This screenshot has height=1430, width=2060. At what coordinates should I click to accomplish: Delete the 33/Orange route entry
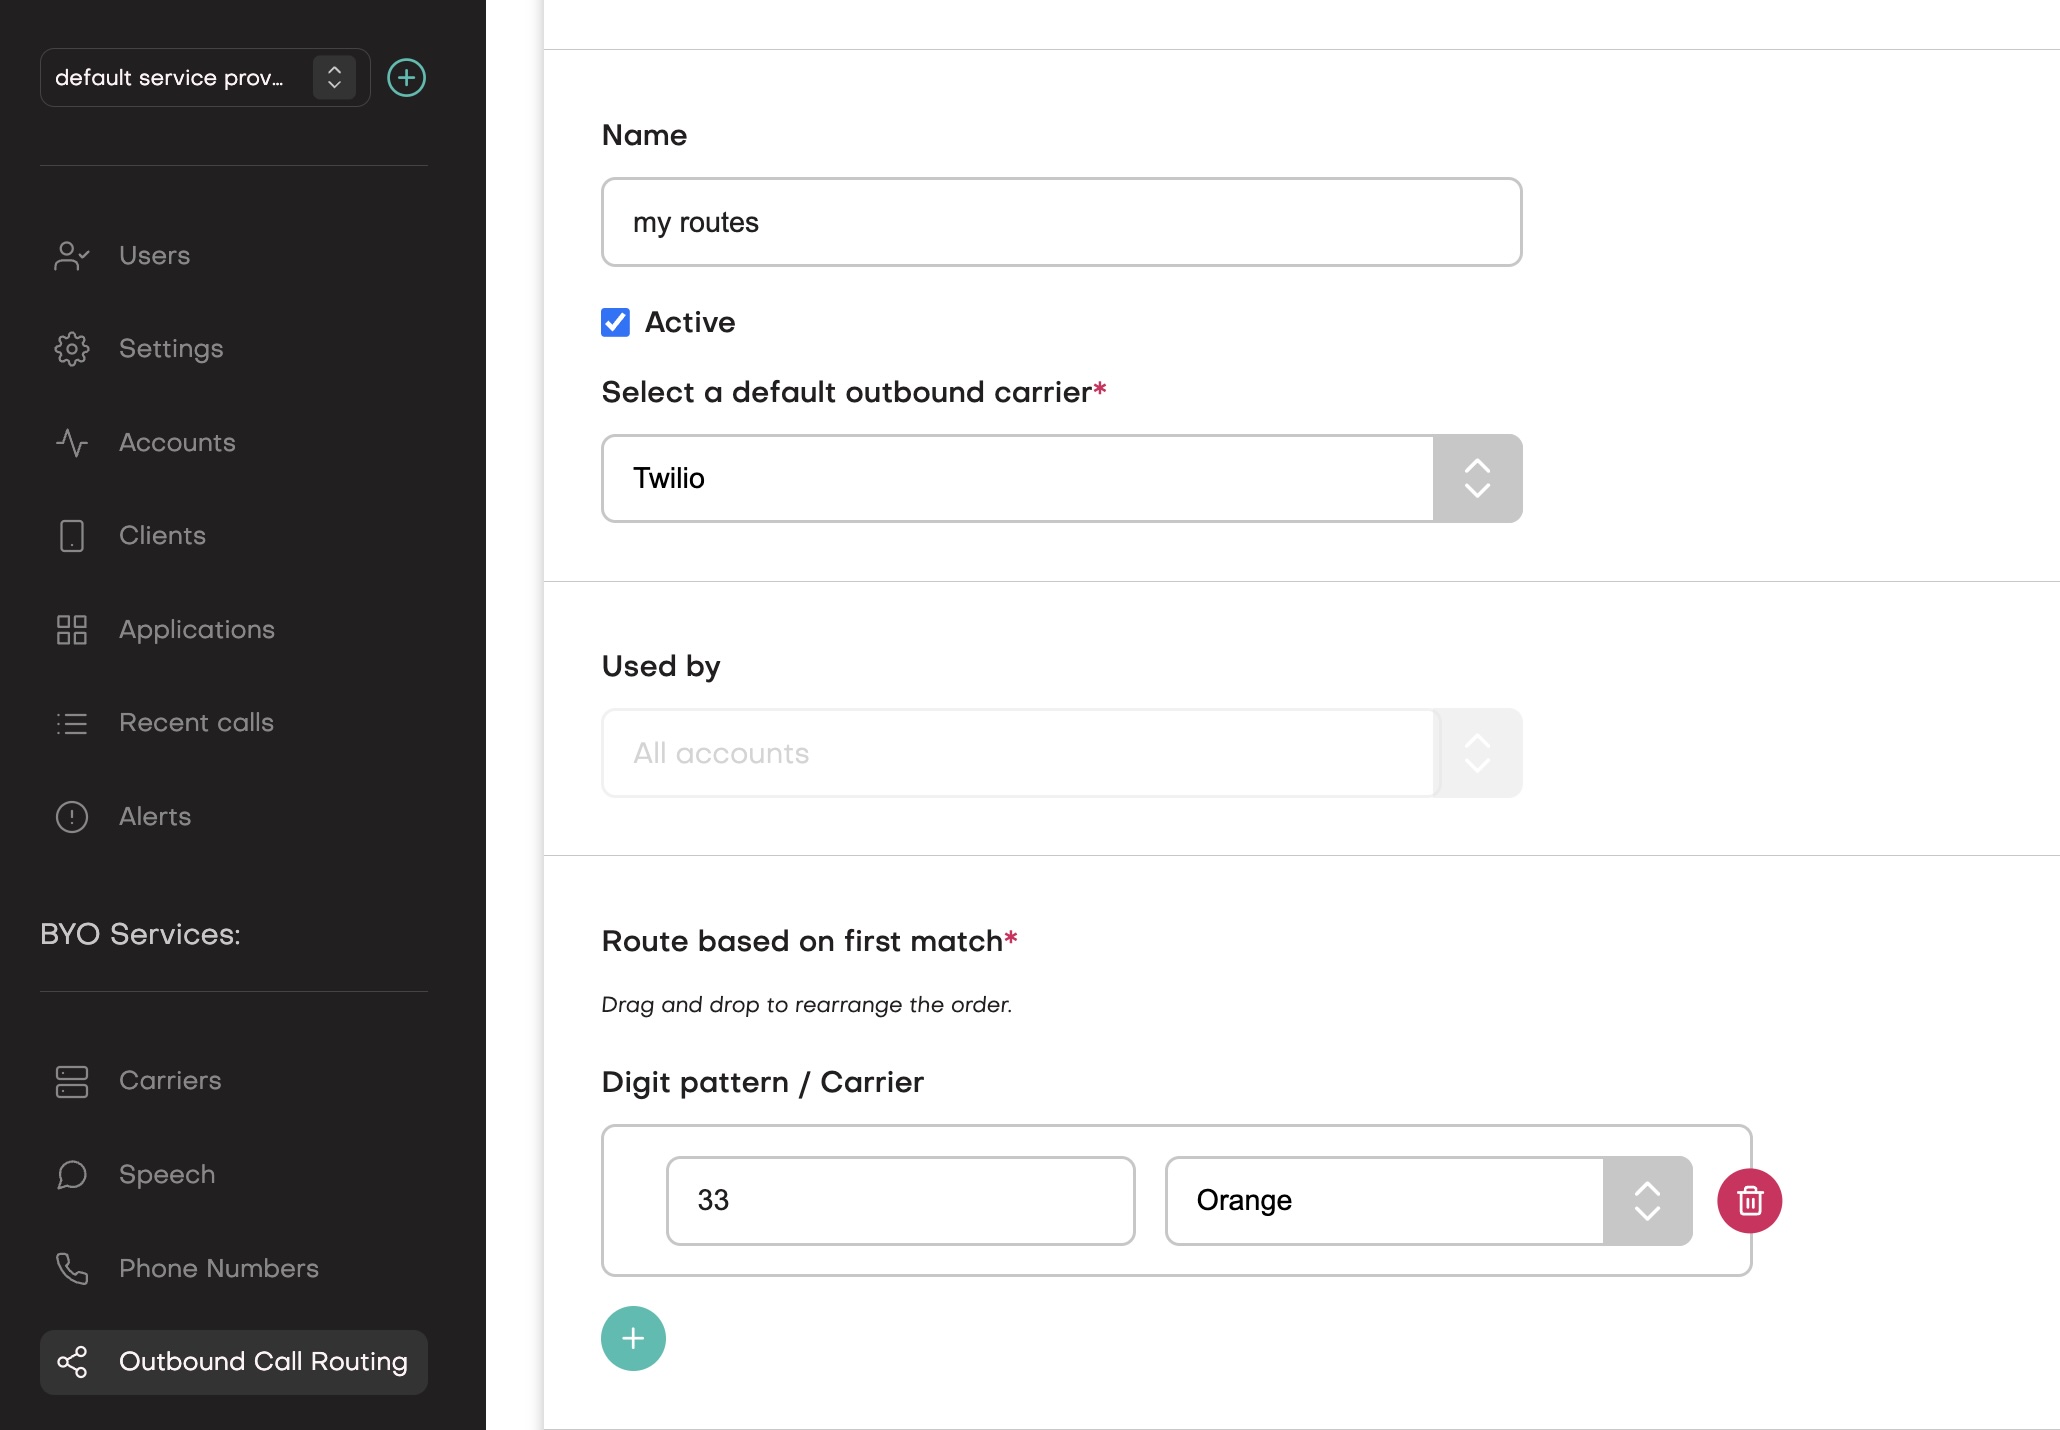[1748, 1201]
